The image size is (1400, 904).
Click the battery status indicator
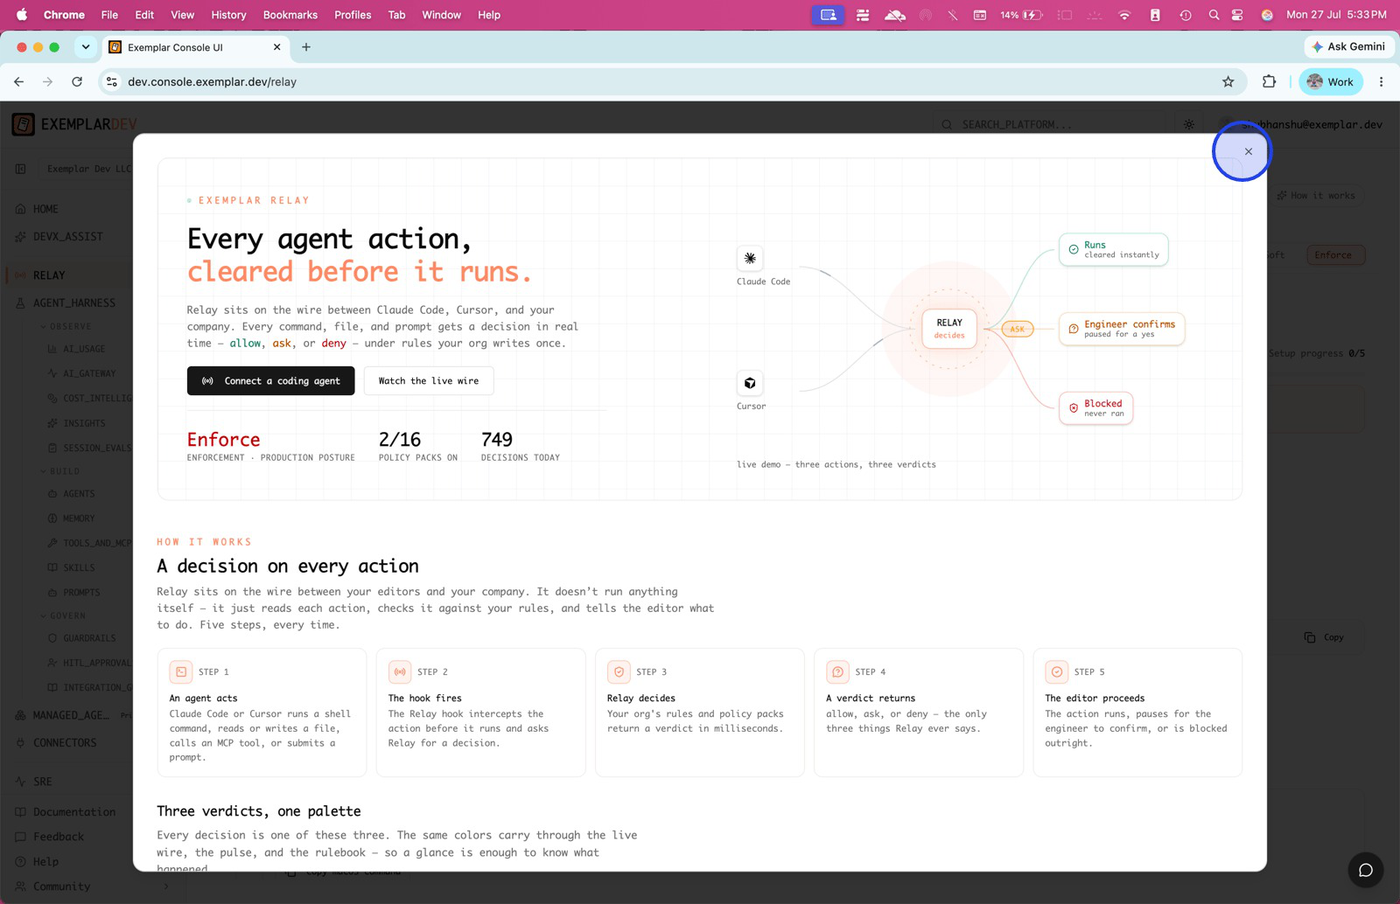point(1021,15)
